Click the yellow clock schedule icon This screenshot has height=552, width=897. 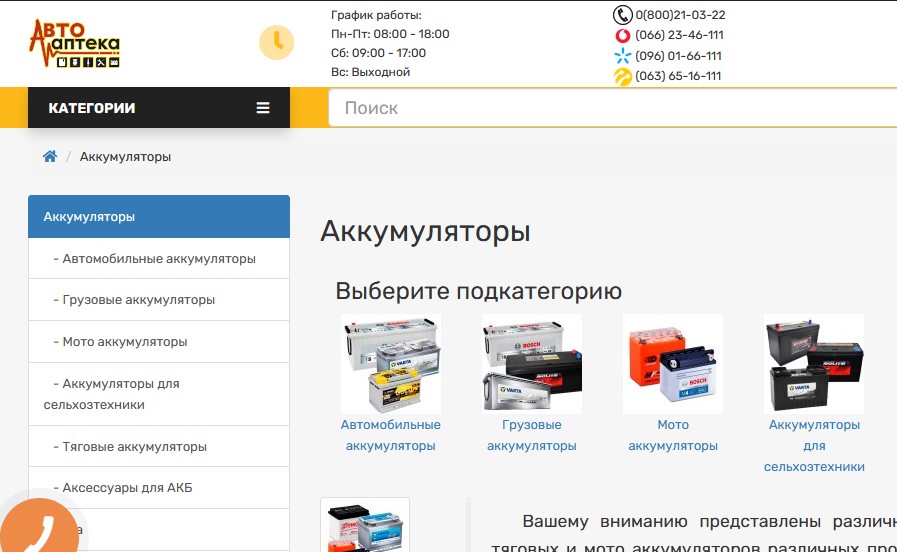click(276, 42)
